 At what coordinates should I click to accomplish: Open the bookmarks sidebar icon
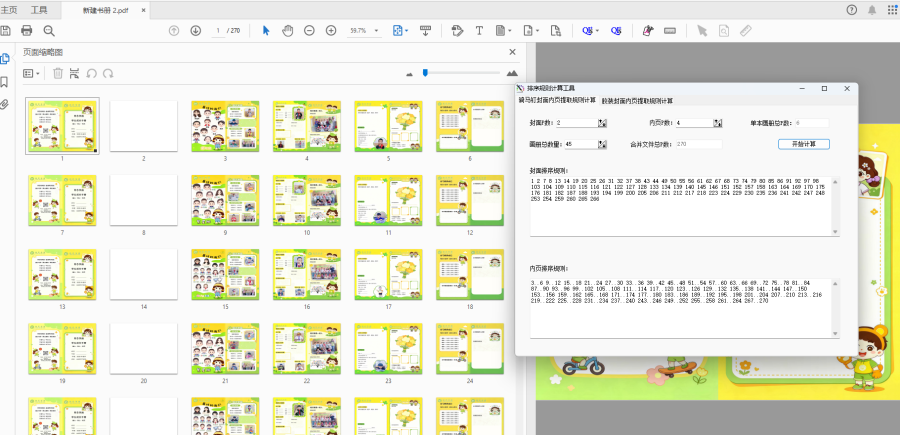(4, 81)
